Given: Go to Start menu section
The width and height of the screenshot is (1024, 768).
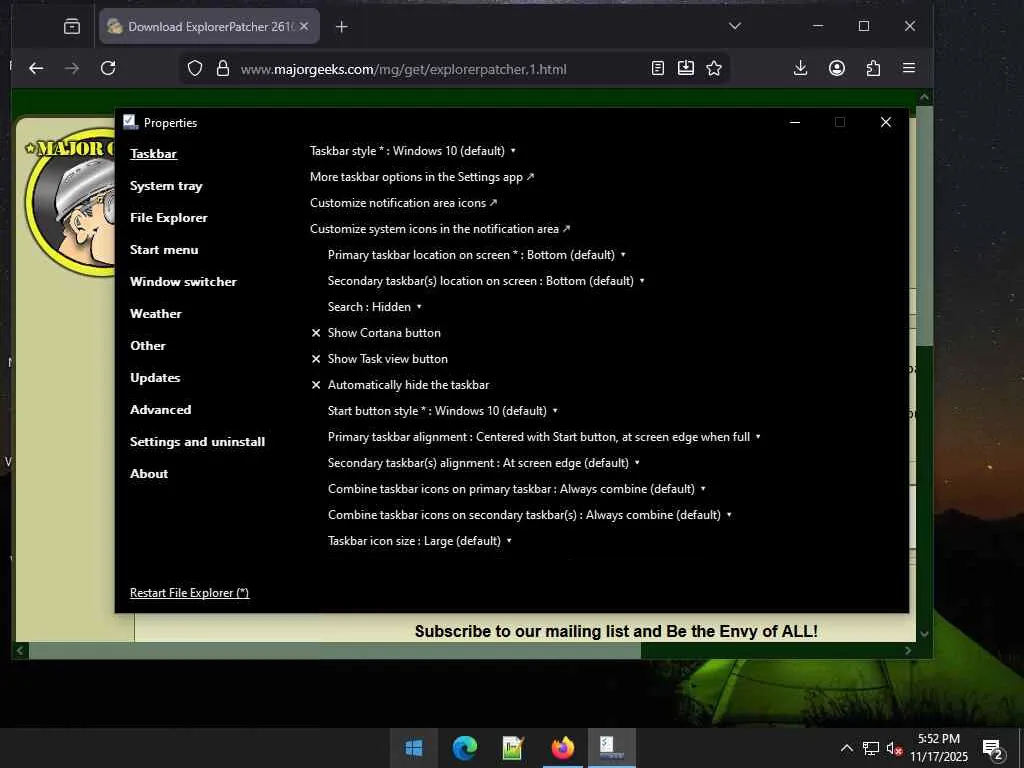Looking at the screenshot, I should click(164, 249).
